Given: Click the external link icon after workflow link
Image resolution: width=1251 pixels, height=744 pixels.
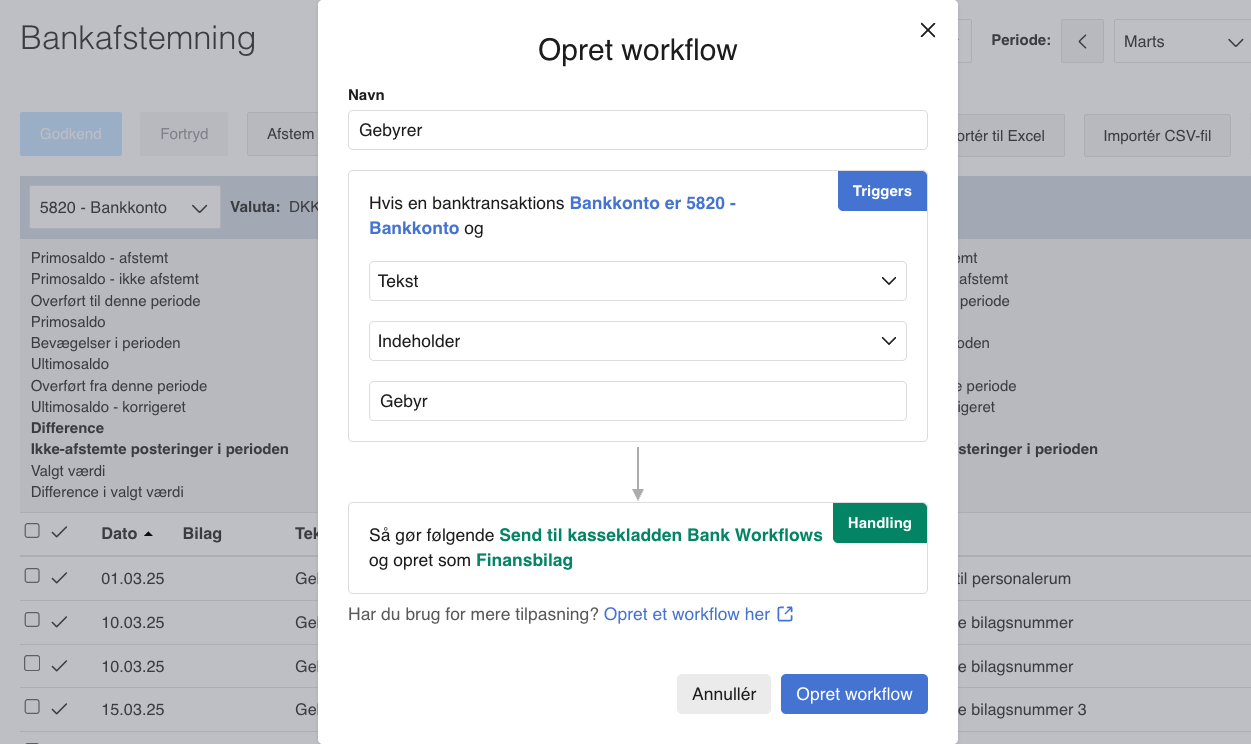Looking at the screenshot, I should 785,614.
